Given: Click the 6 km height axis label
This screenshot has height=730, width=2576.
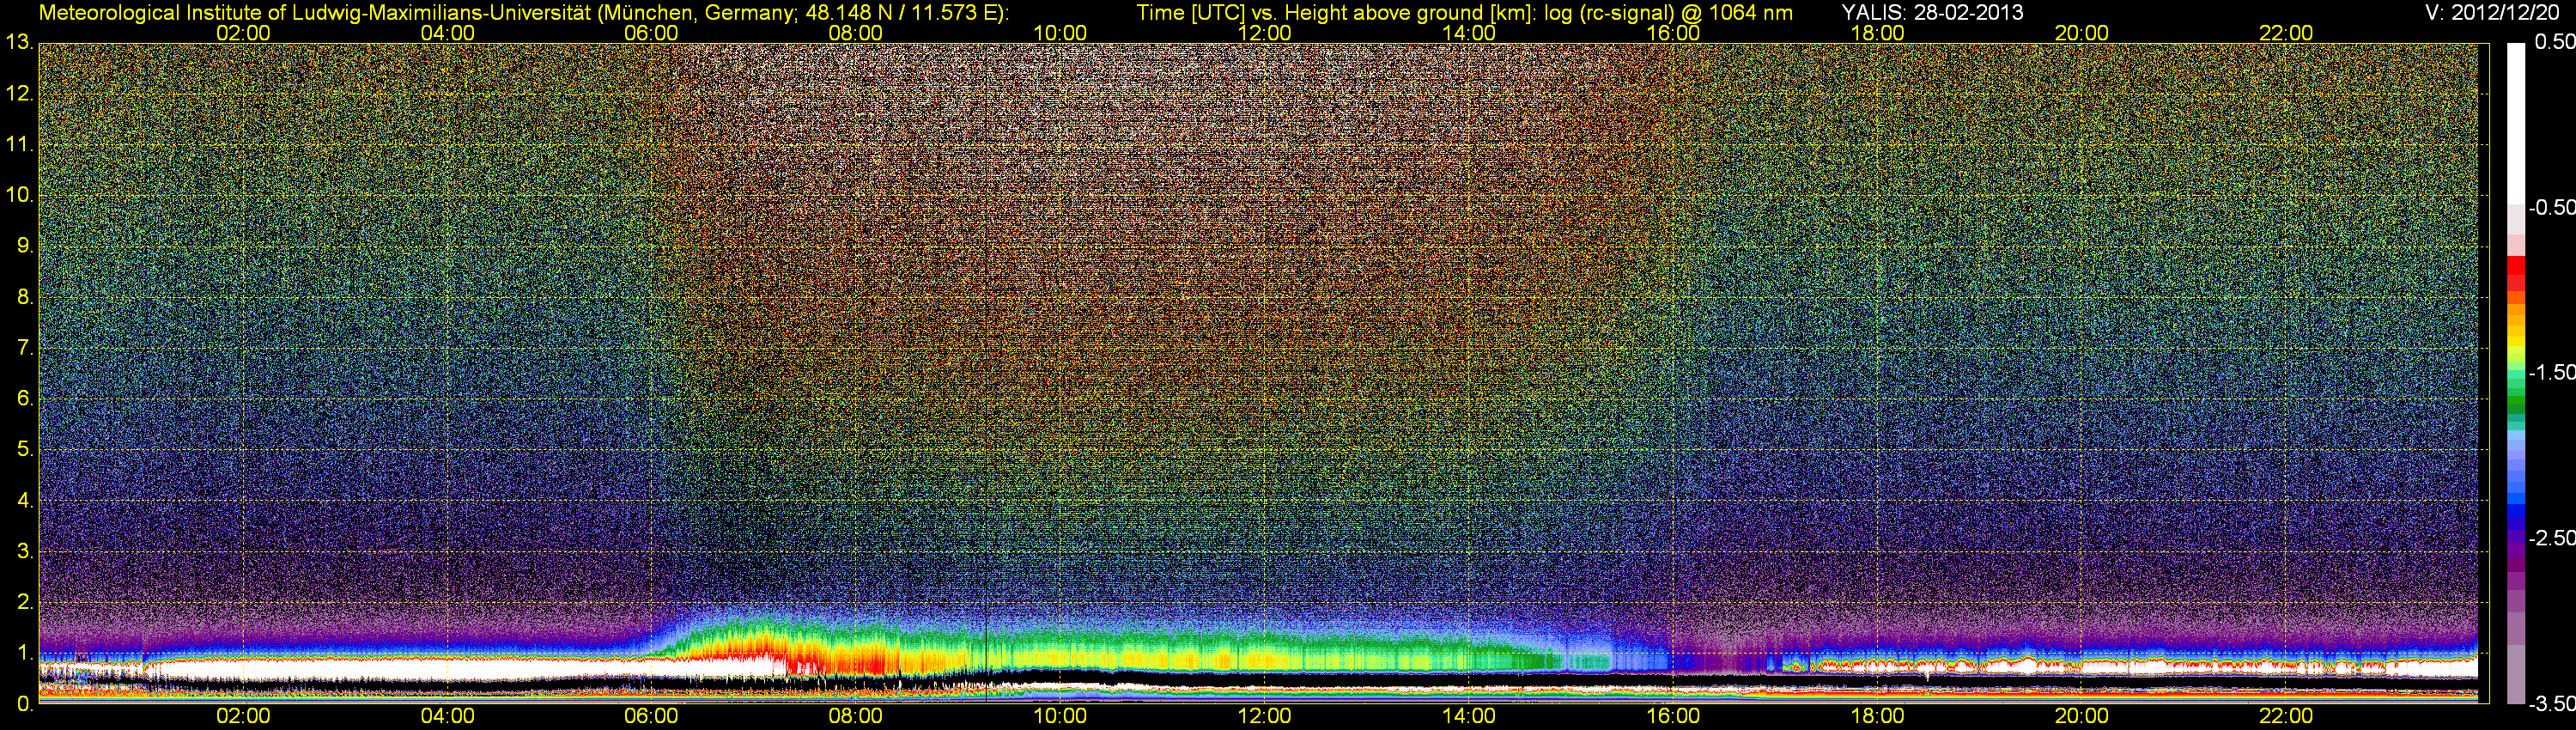Looking at the screenshot, I should tap(25, 399).
